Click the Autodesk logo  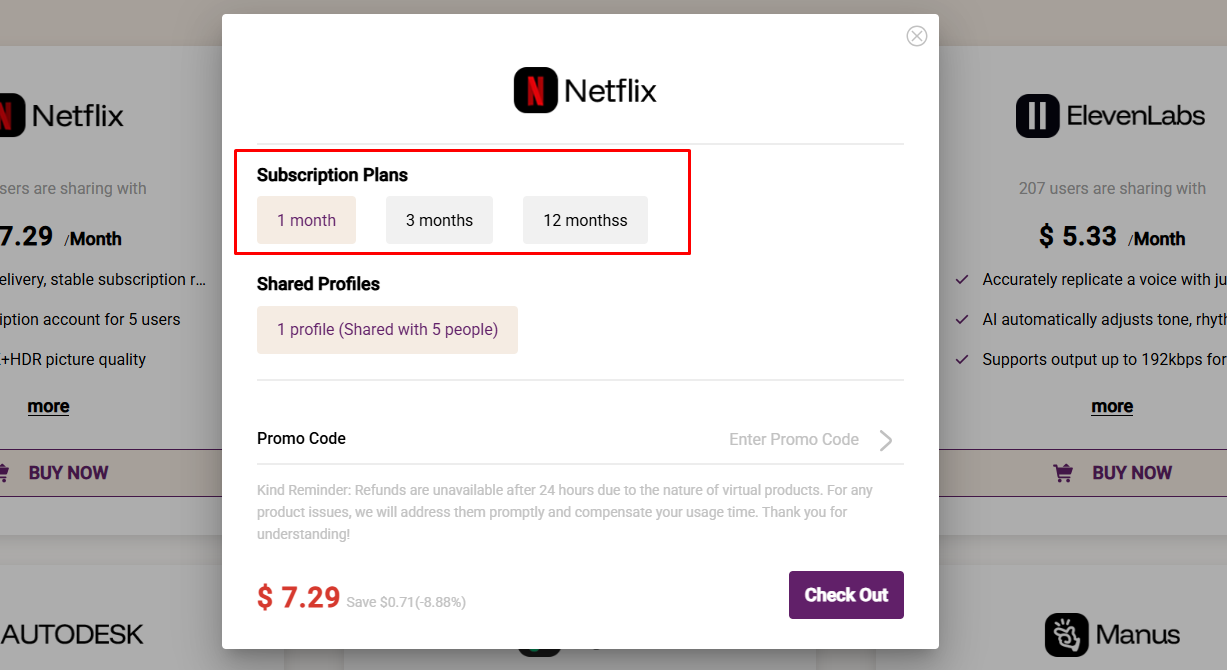(x=72, y=634)
